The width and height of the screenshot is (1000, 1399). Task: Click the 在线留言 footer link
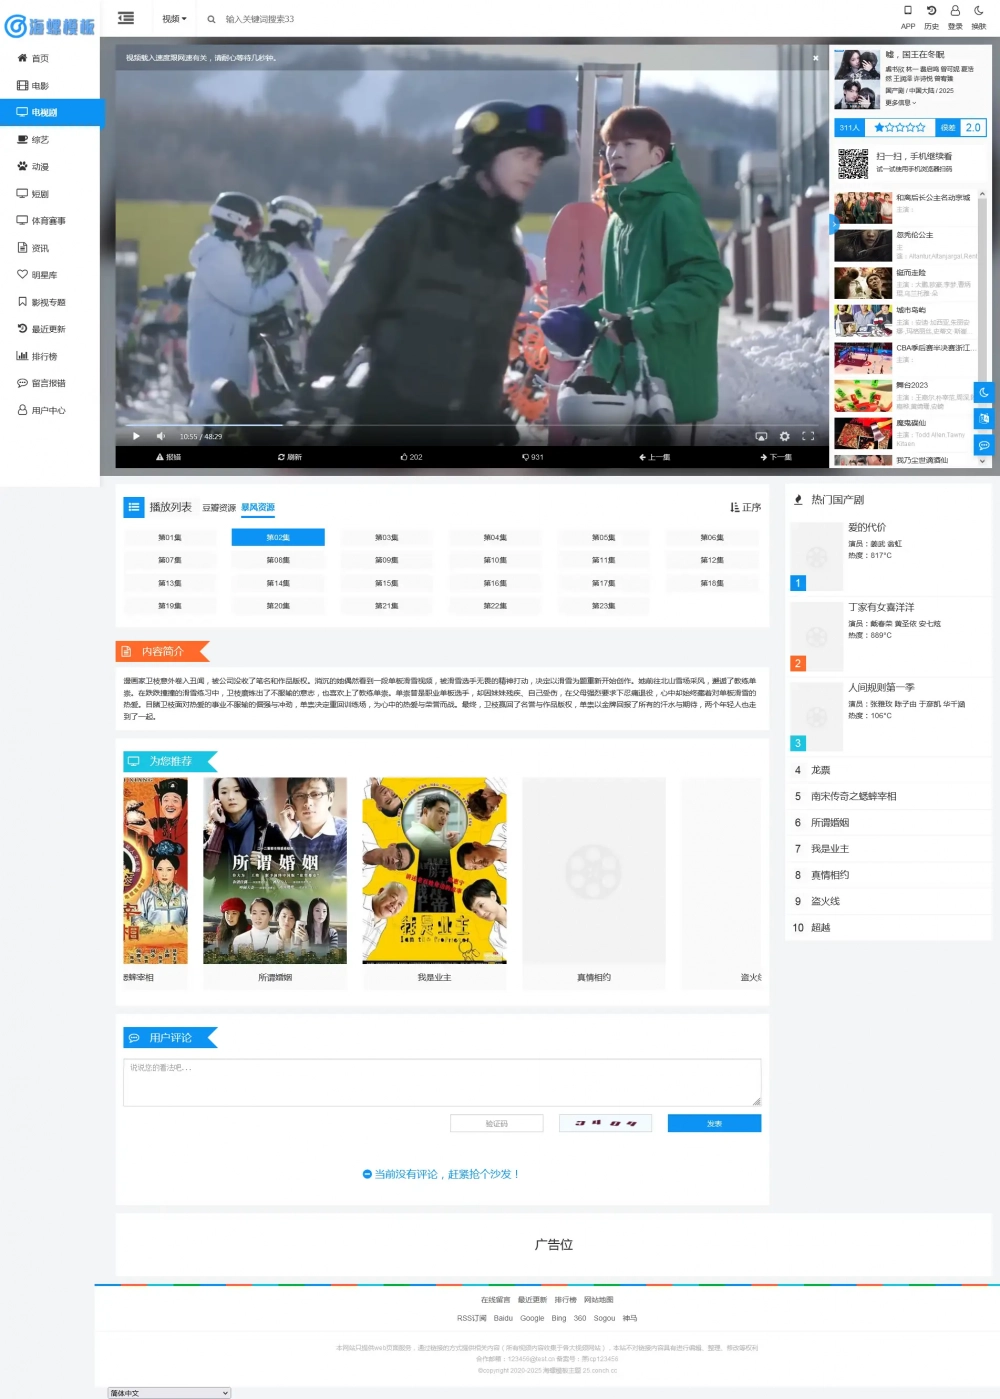(495, 1300)
